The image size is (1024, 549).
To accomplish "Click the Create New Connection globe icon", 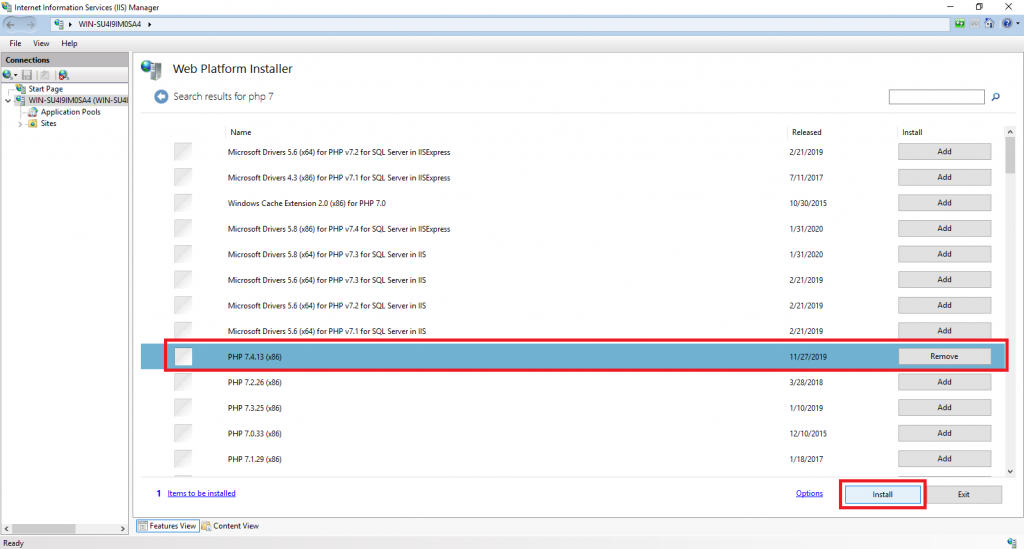I will pos(8,75).
